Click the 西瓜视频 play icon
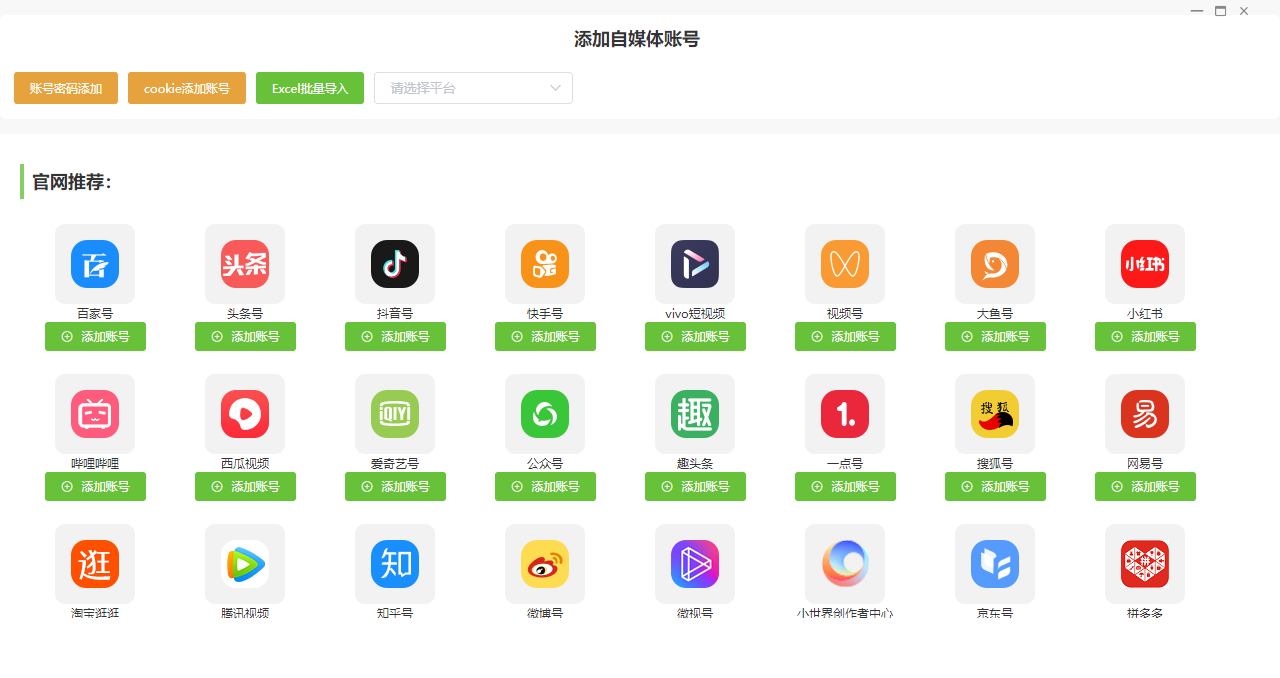This screenshot has width=1280, height=678. tap(245, 414)
